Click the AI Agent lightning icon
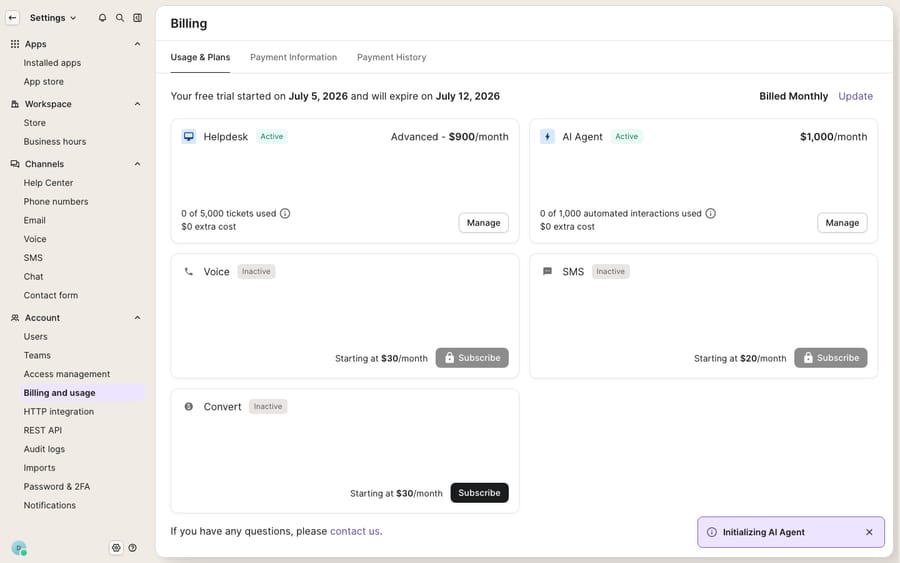This screenshot has width=900, height=563. click(548, 137)
